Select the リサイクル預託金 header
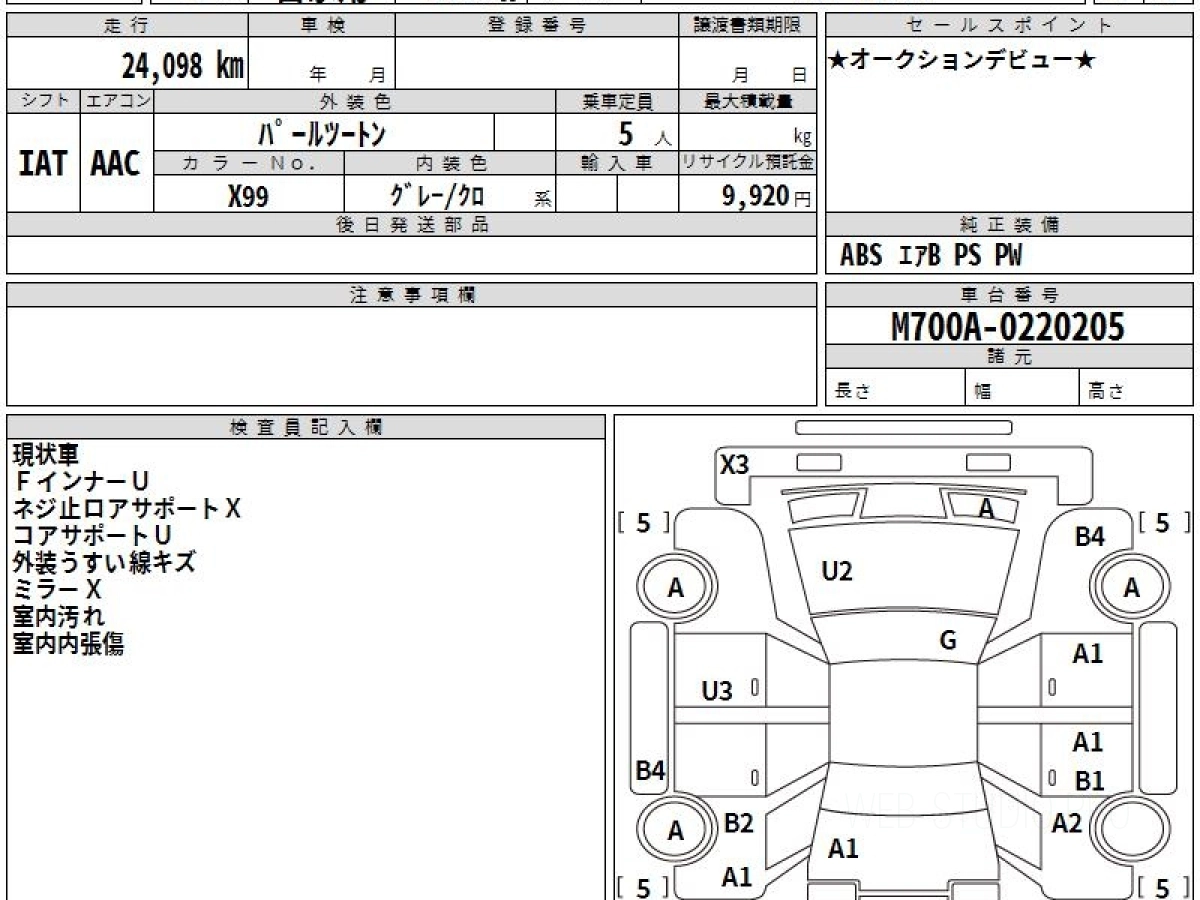This screenshot has width=1200, height=900. click(x=747, y=163)
